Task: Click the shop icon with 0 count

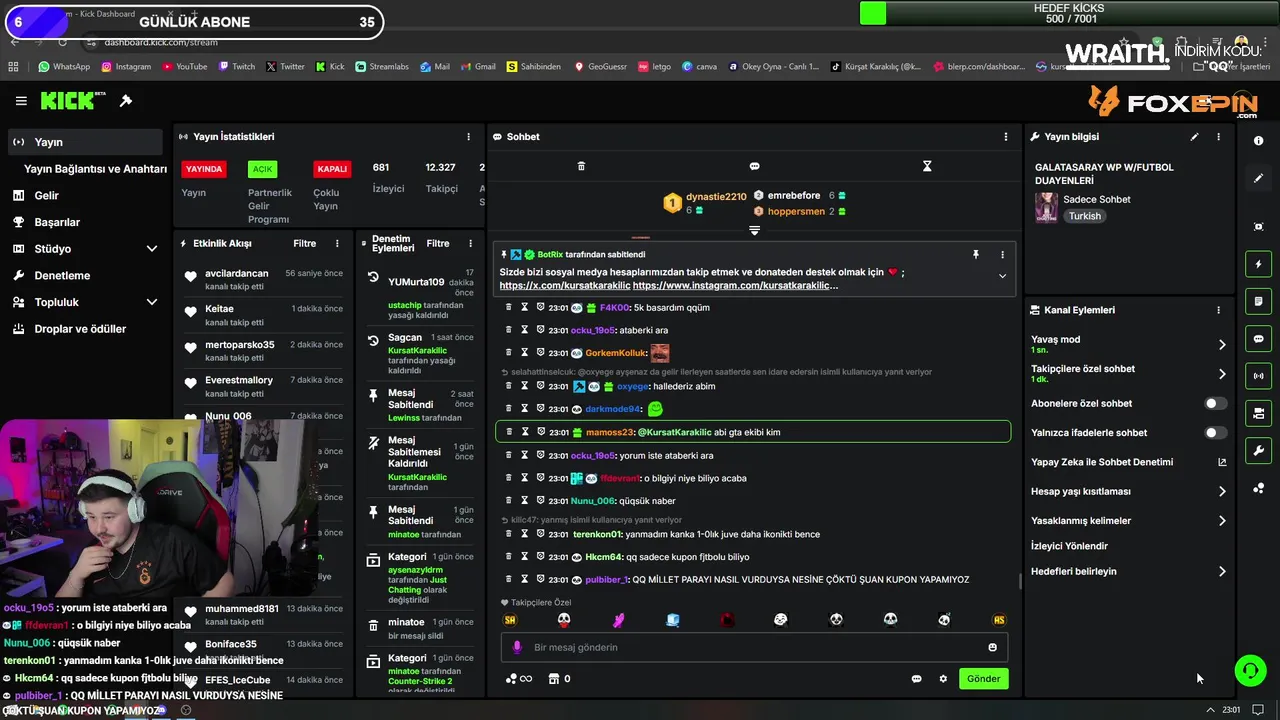Action: 559,679
